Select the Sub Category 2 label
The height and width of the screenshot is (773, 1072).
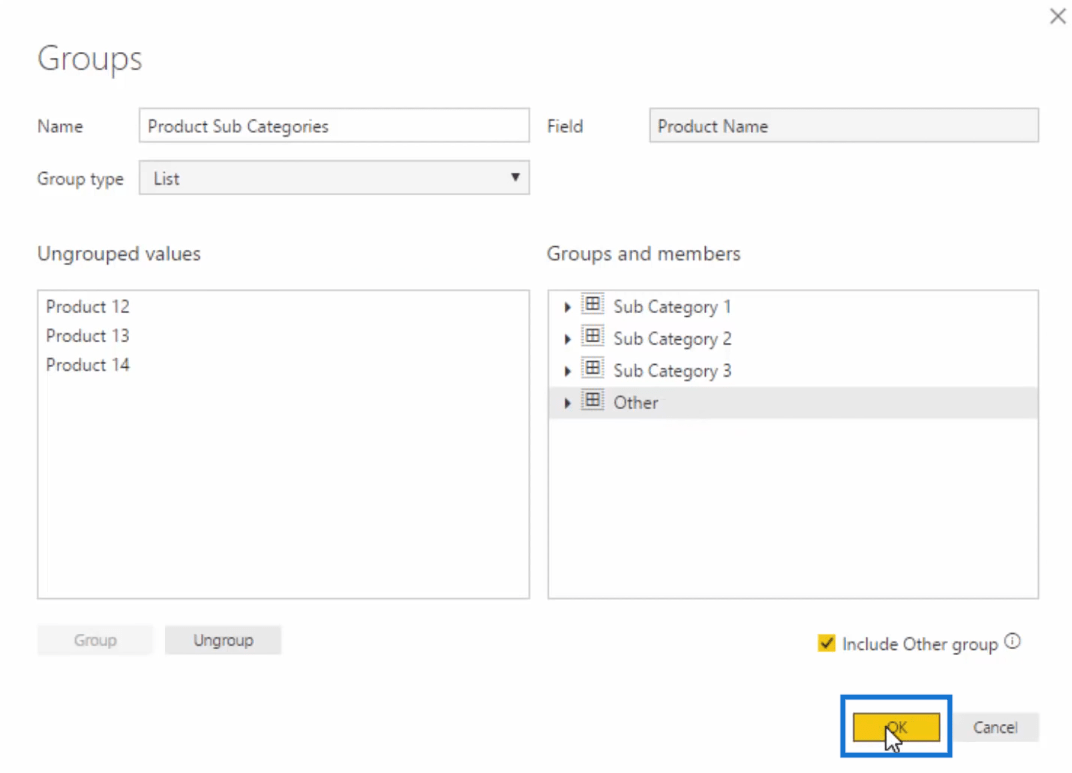click(672, 339)
